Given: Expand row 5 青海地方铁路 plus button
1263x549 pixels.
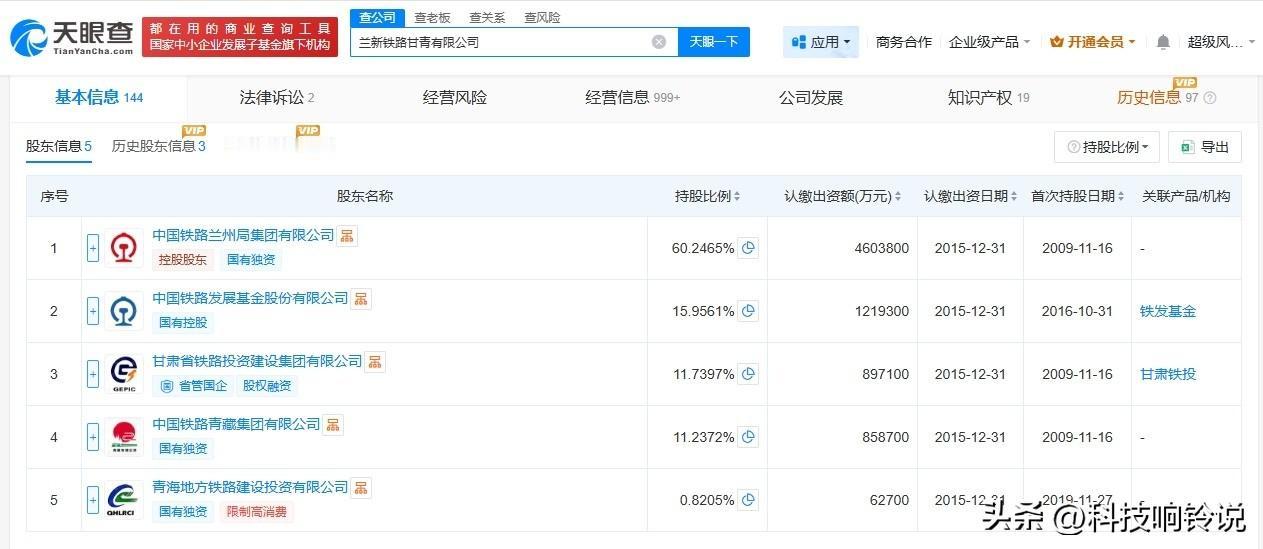Looking at the screenshot, I should tap(93, 500).
